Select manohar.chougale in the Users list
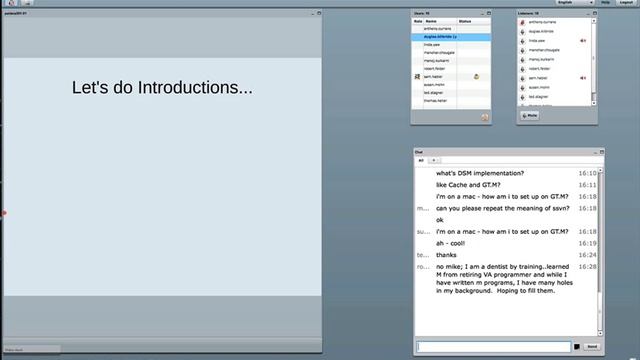This screenshot has height=360, width=640. coord(451,53)
